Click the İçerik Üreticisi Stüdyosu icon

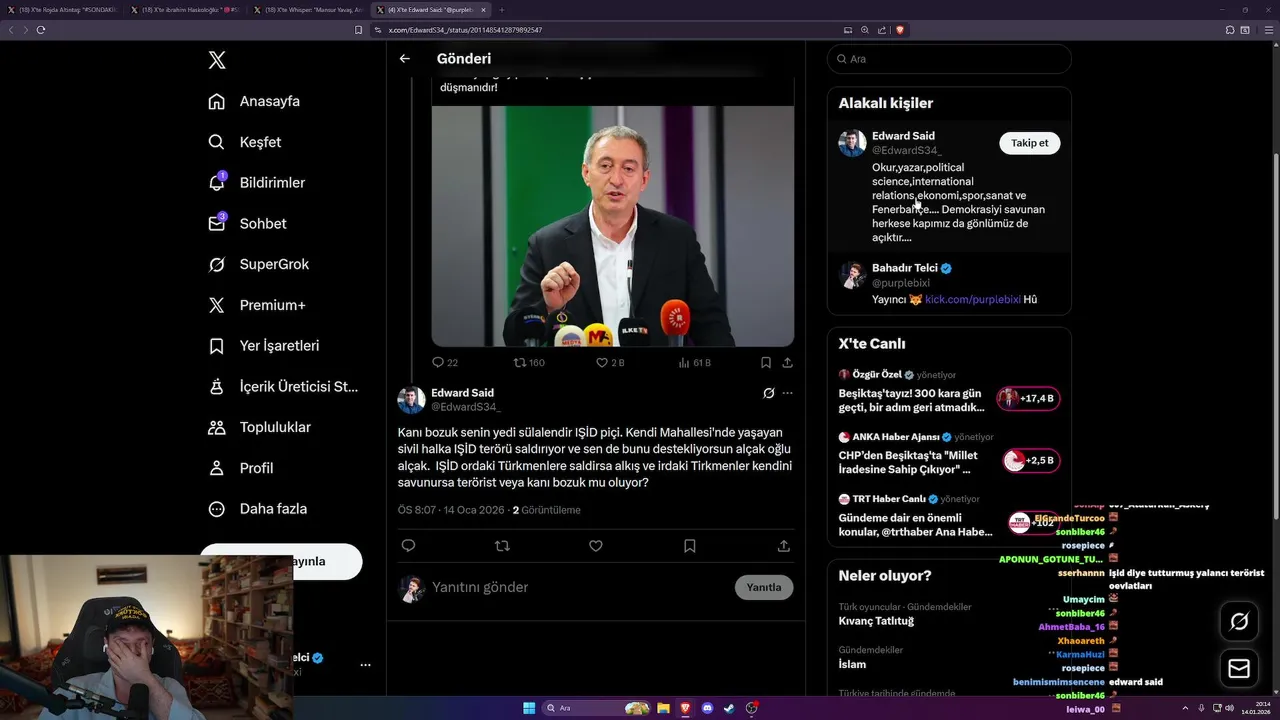217,386
